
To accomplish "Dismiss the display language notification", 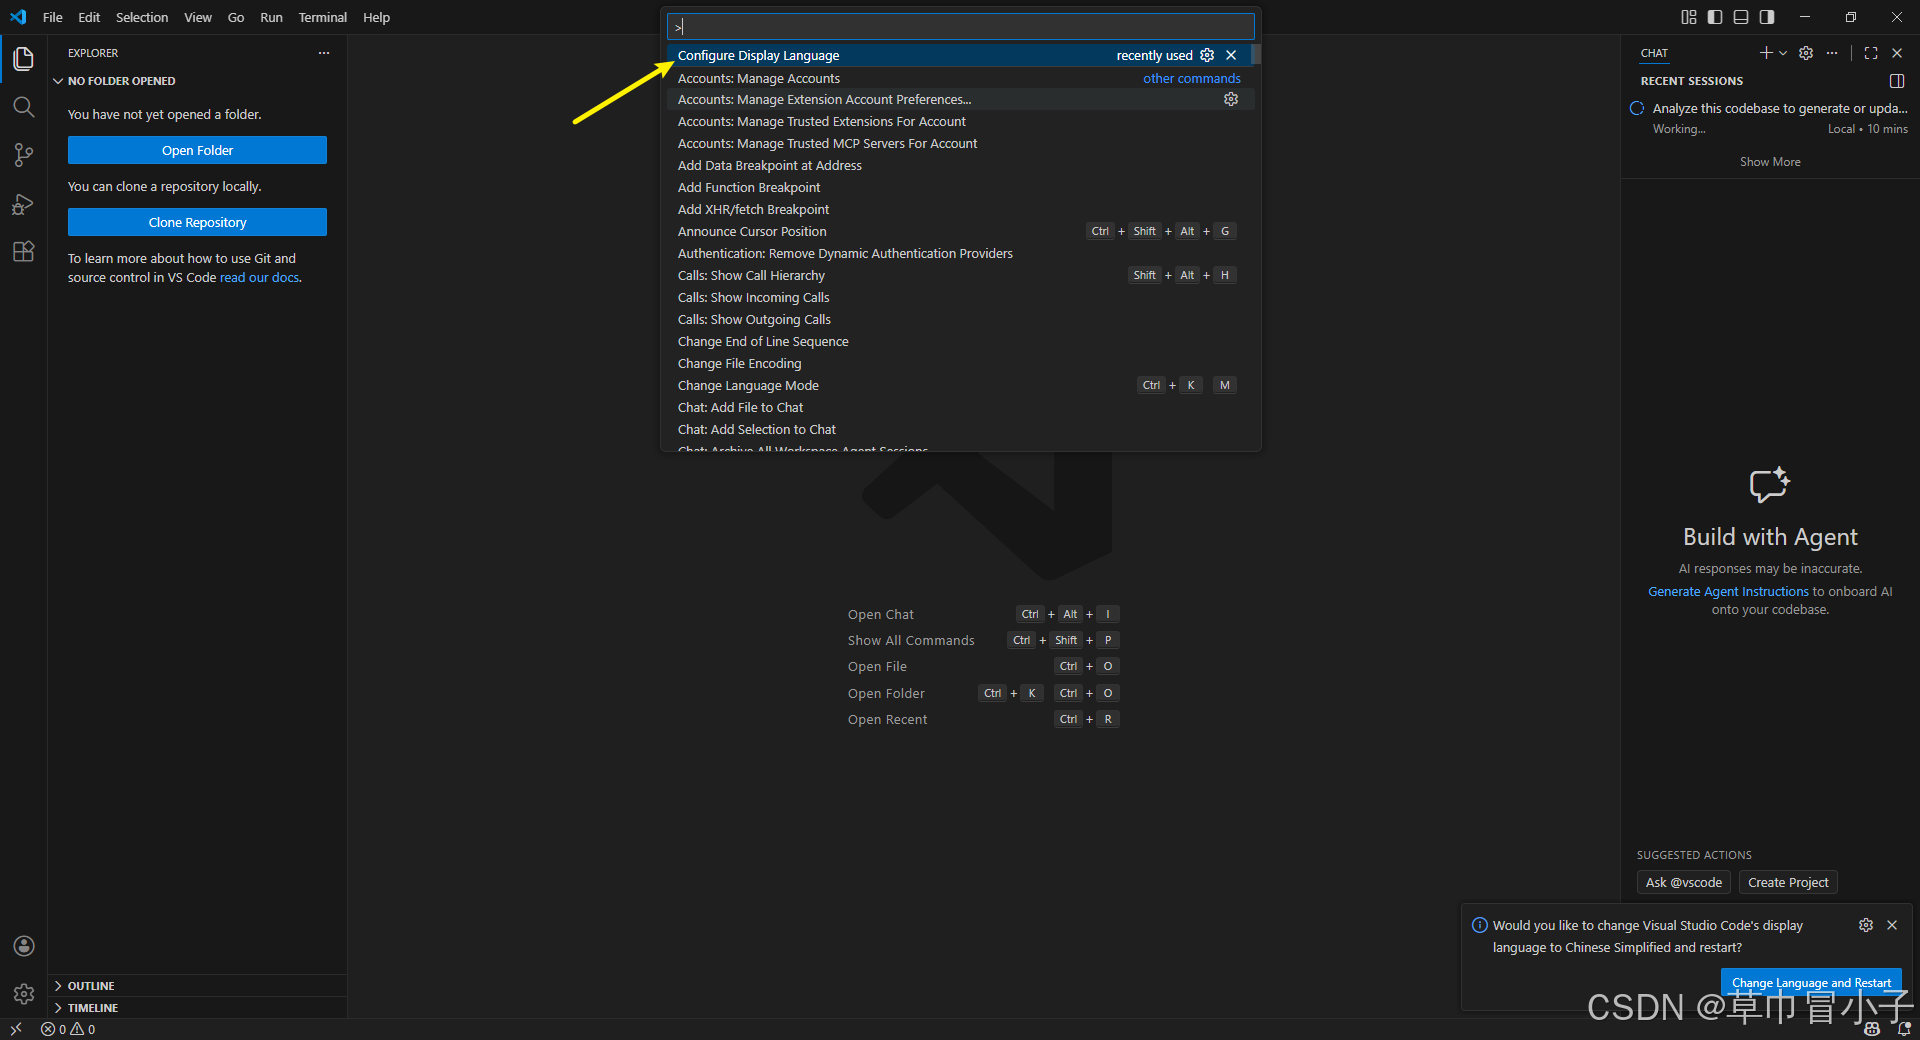I will (1892, 925).
